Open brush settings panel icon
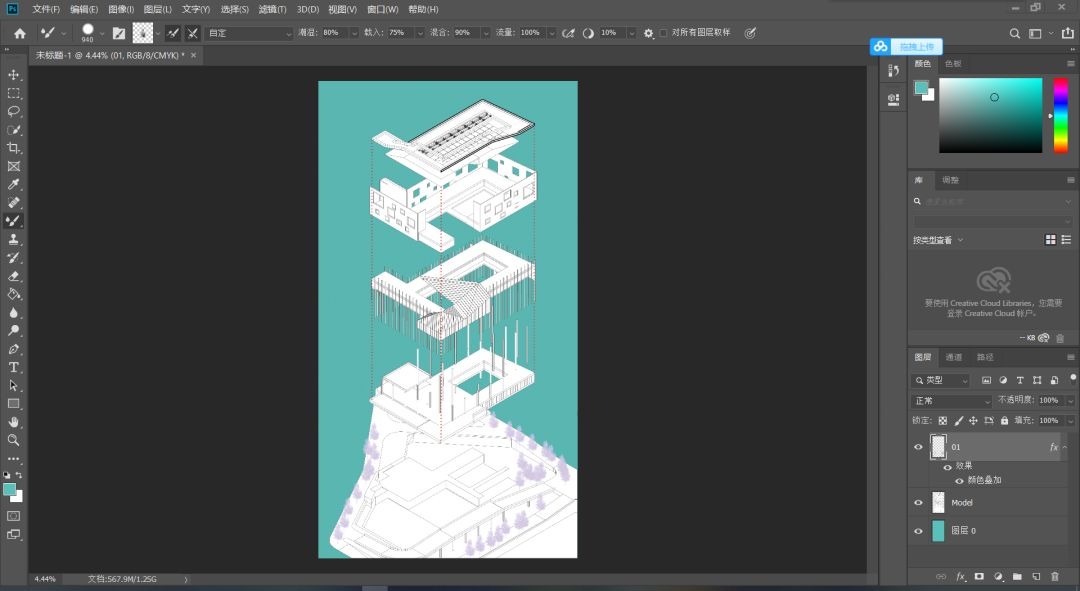The image size is (1080, 591). (119, 33)
